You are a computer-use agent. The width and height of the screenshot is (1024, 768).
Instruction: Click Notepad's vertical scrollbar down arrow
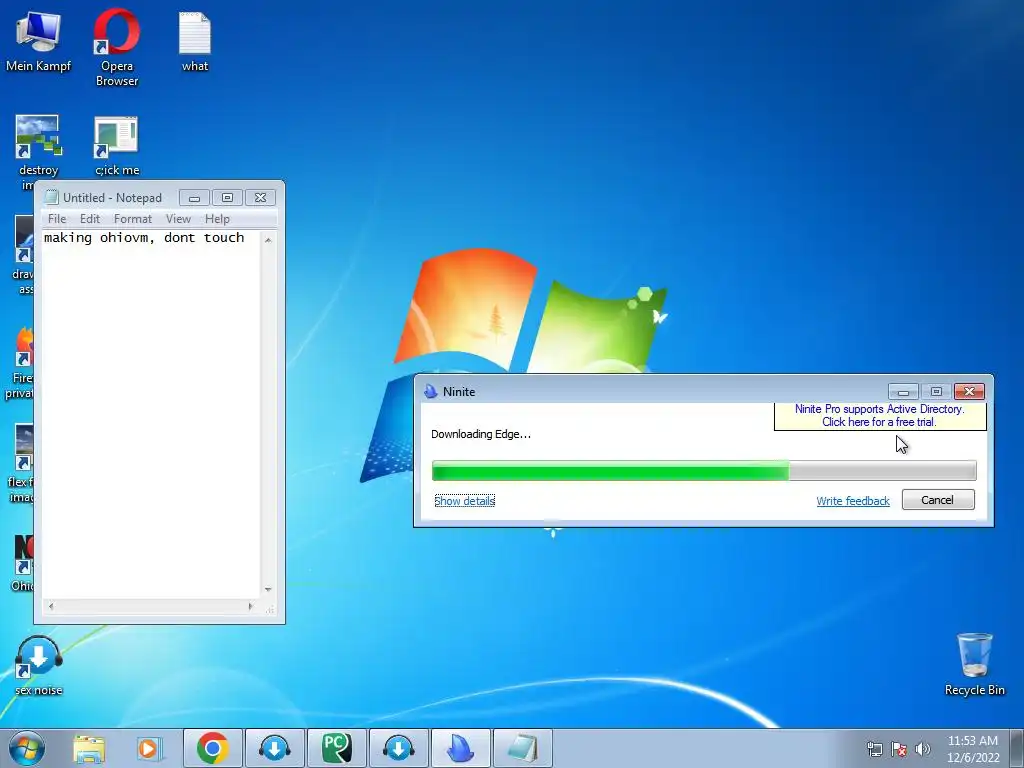[x=268, y=589]
